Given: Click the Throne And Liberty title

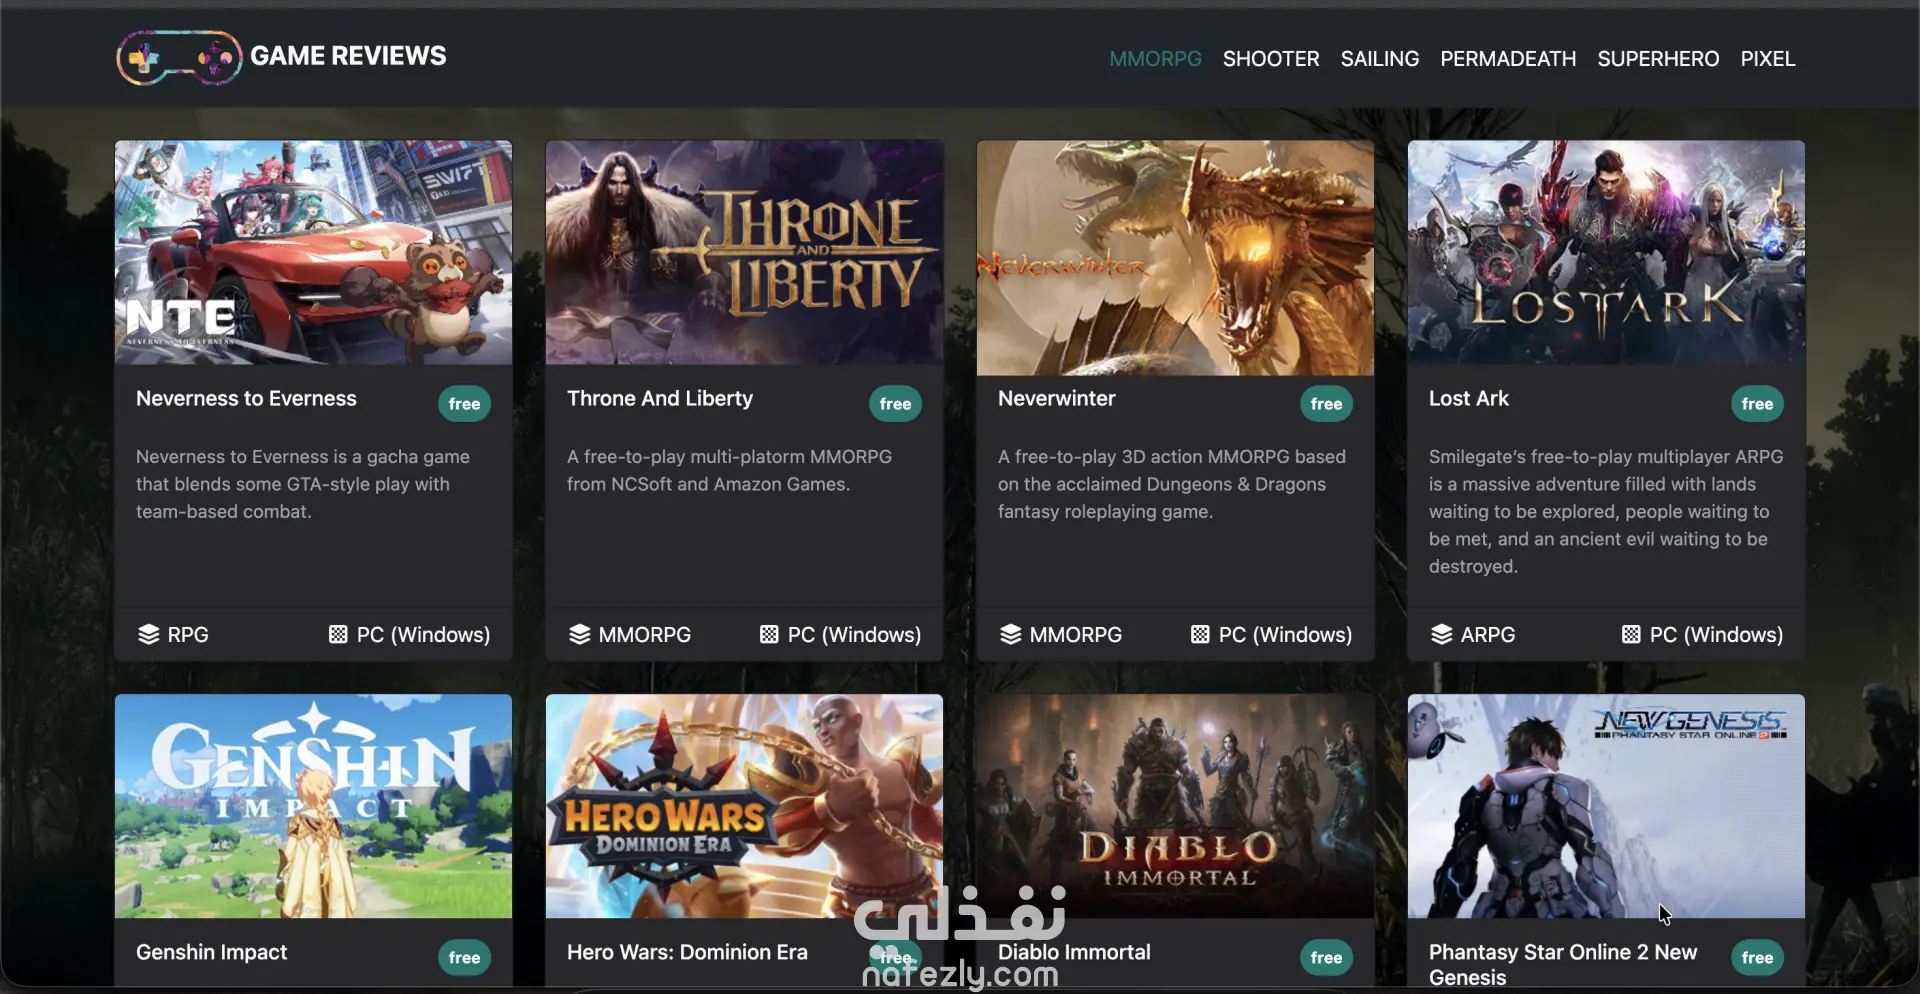Looking at the screenshot, I should point(660,398).
